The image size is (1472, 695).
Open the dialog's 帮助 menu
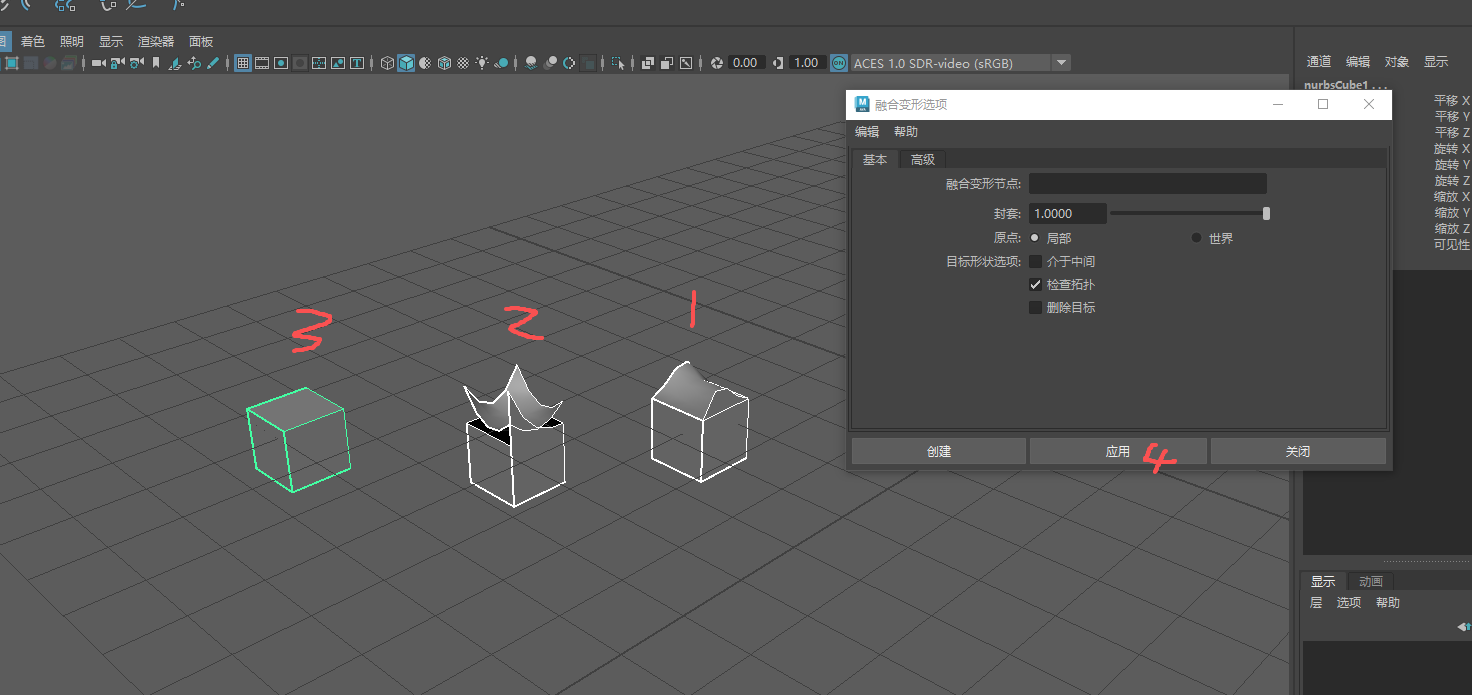coord(906,132)
